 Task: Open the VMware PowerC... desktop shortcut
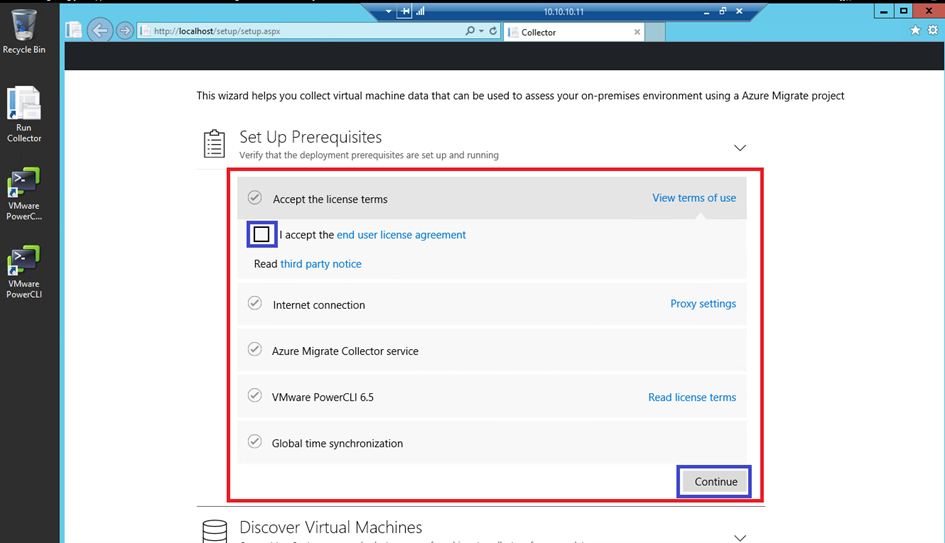coord(24,194)
